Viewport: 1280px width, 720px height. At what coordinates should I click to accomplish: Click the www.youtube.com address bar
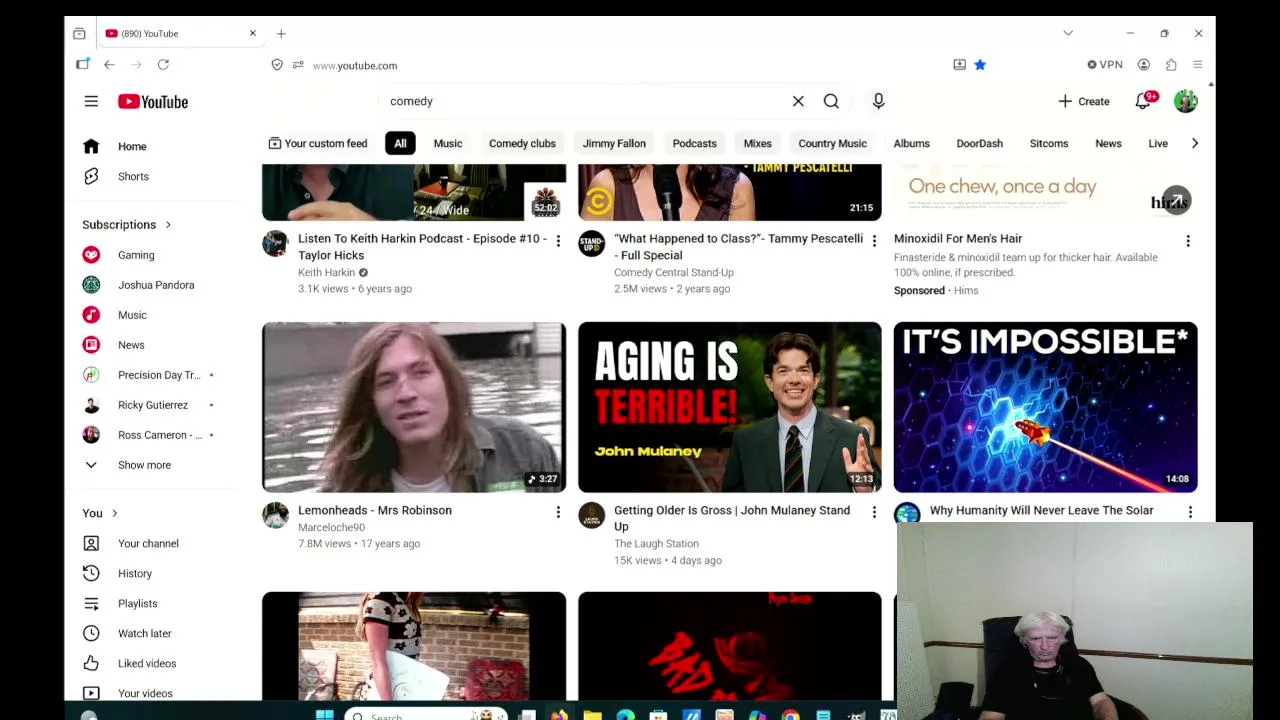pos(355,66)
